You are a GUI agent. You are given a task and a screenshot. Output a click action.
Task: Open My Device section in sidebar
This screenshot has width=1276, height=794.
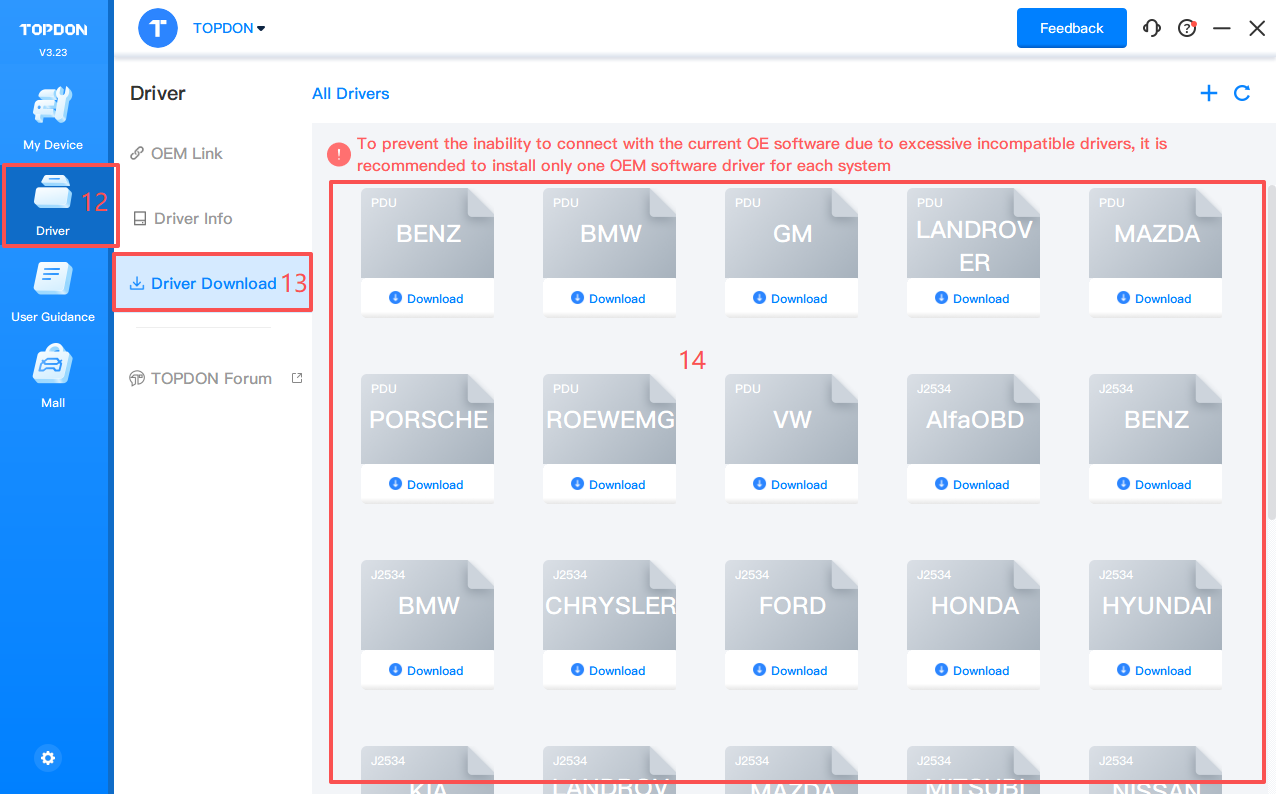(53, 118)
